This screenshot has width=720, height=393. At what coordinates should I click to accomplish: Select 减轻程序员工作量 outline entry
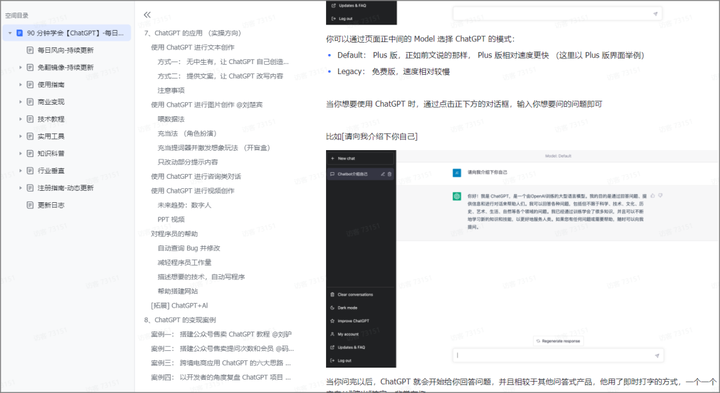pyautogui.click(x=184, y=263)
